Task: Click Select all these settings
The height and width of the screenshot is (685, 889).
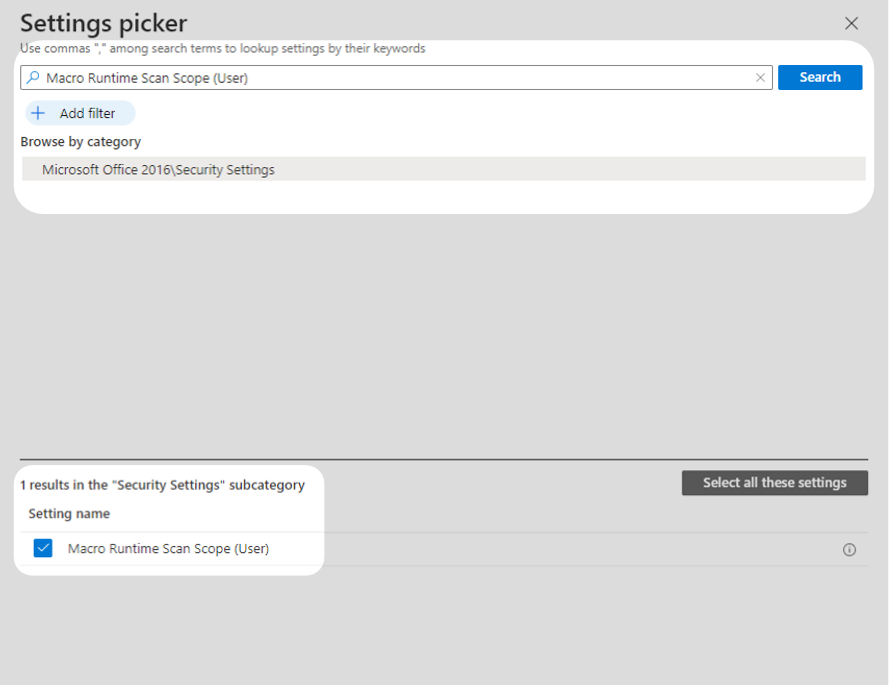Action: (774, 482)
